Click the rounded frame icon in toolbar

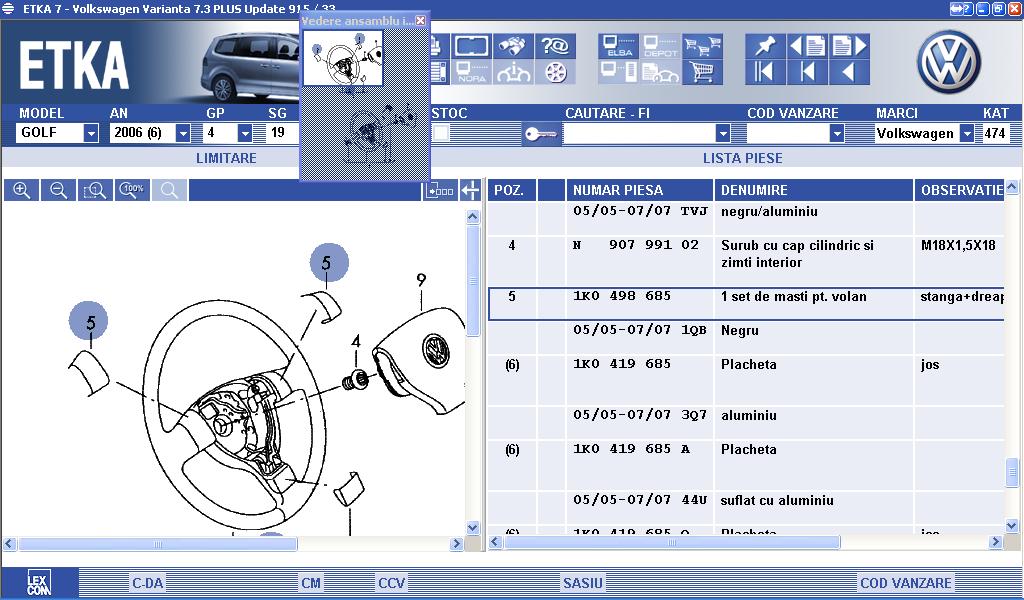point(472,46)
